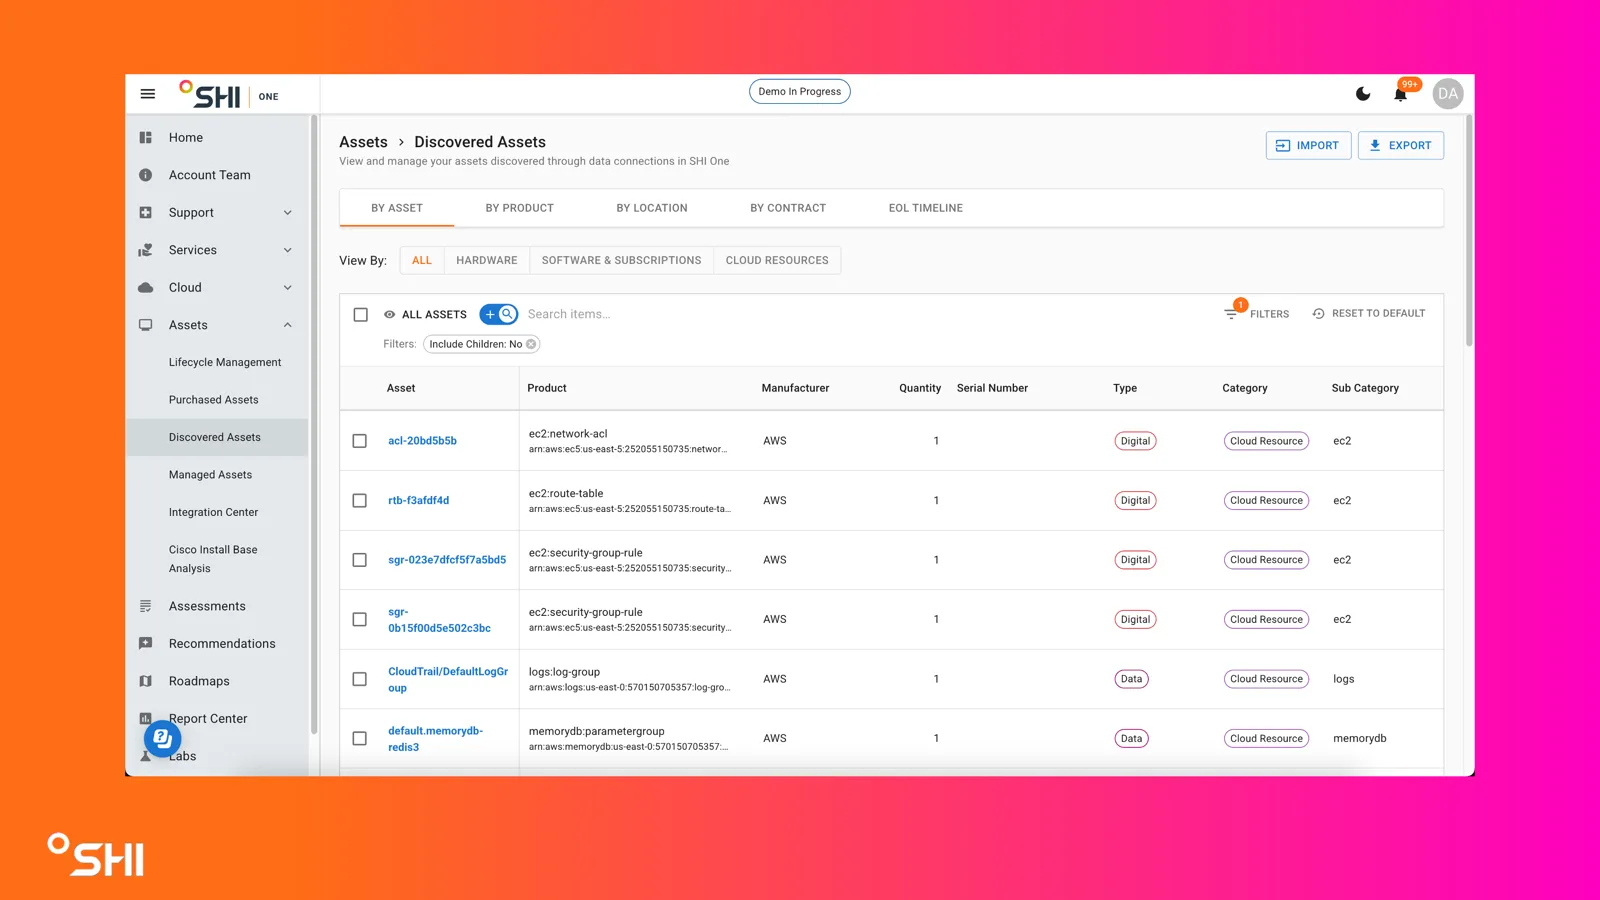The width and height of the screenshot is (1600, 900).
Task: Open the acl-20bd5b5b asset link
Action: 422,441
